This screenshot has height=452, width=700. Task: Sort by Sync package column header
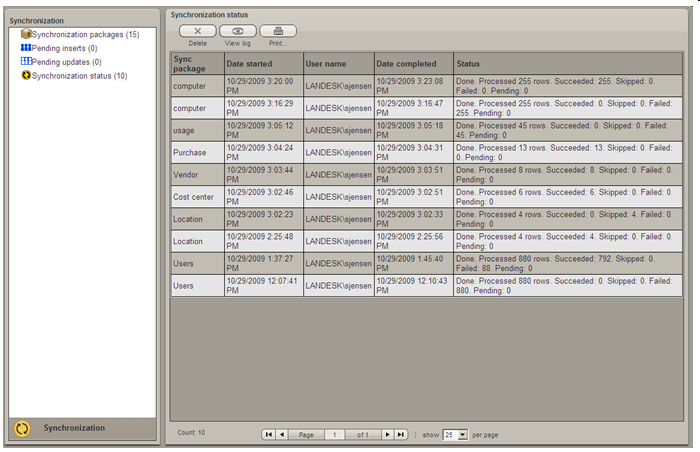click(x=197, y=64)
